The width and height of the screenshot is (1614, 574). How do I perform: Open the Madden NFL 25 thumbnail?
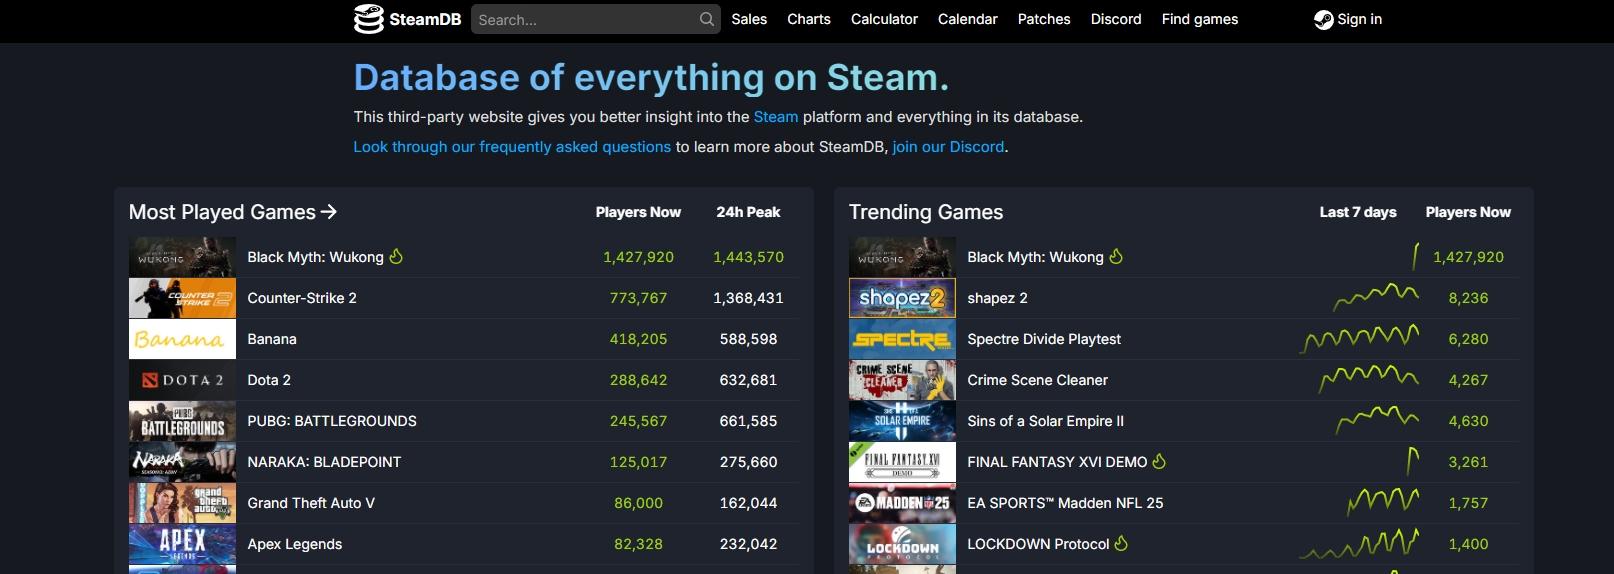coord(902,503)
